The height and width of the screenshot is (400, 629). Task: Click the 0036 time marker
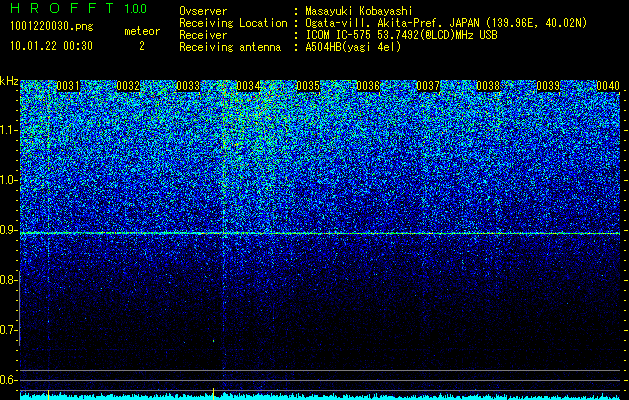pyautogui.click(x=368, y=86)
